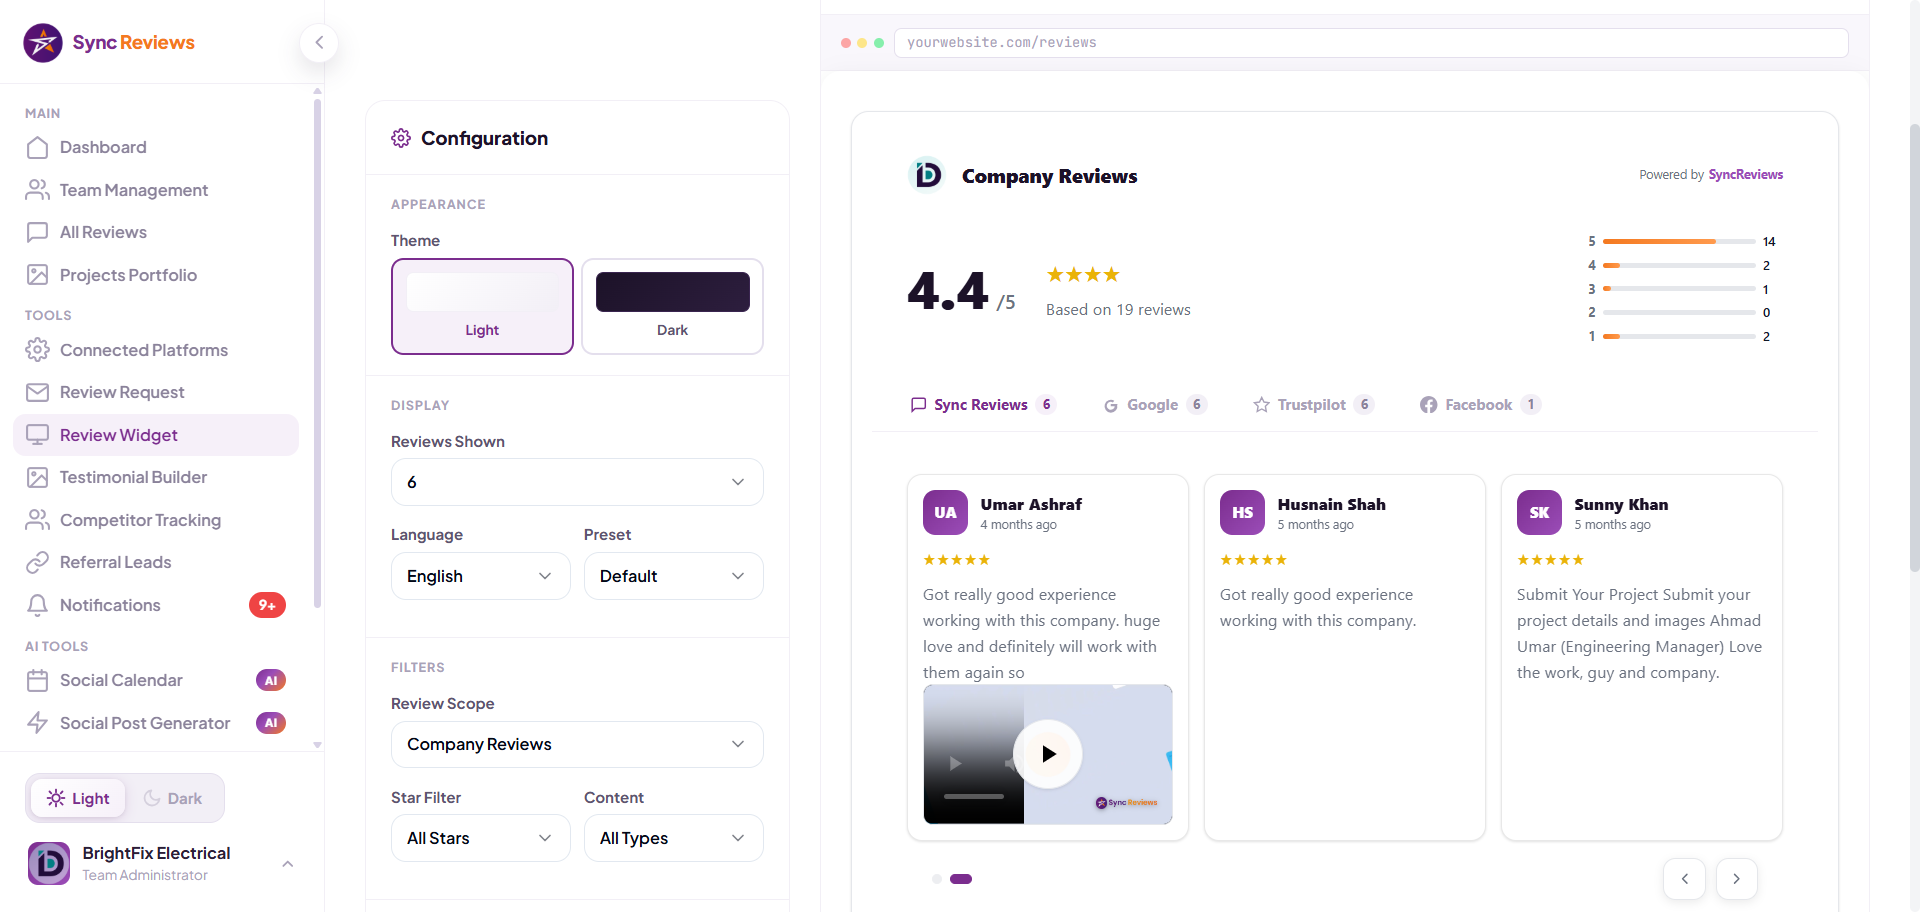Click the 9+ notifications badge
1920x912 pixels.
click(x=267, y=605)
